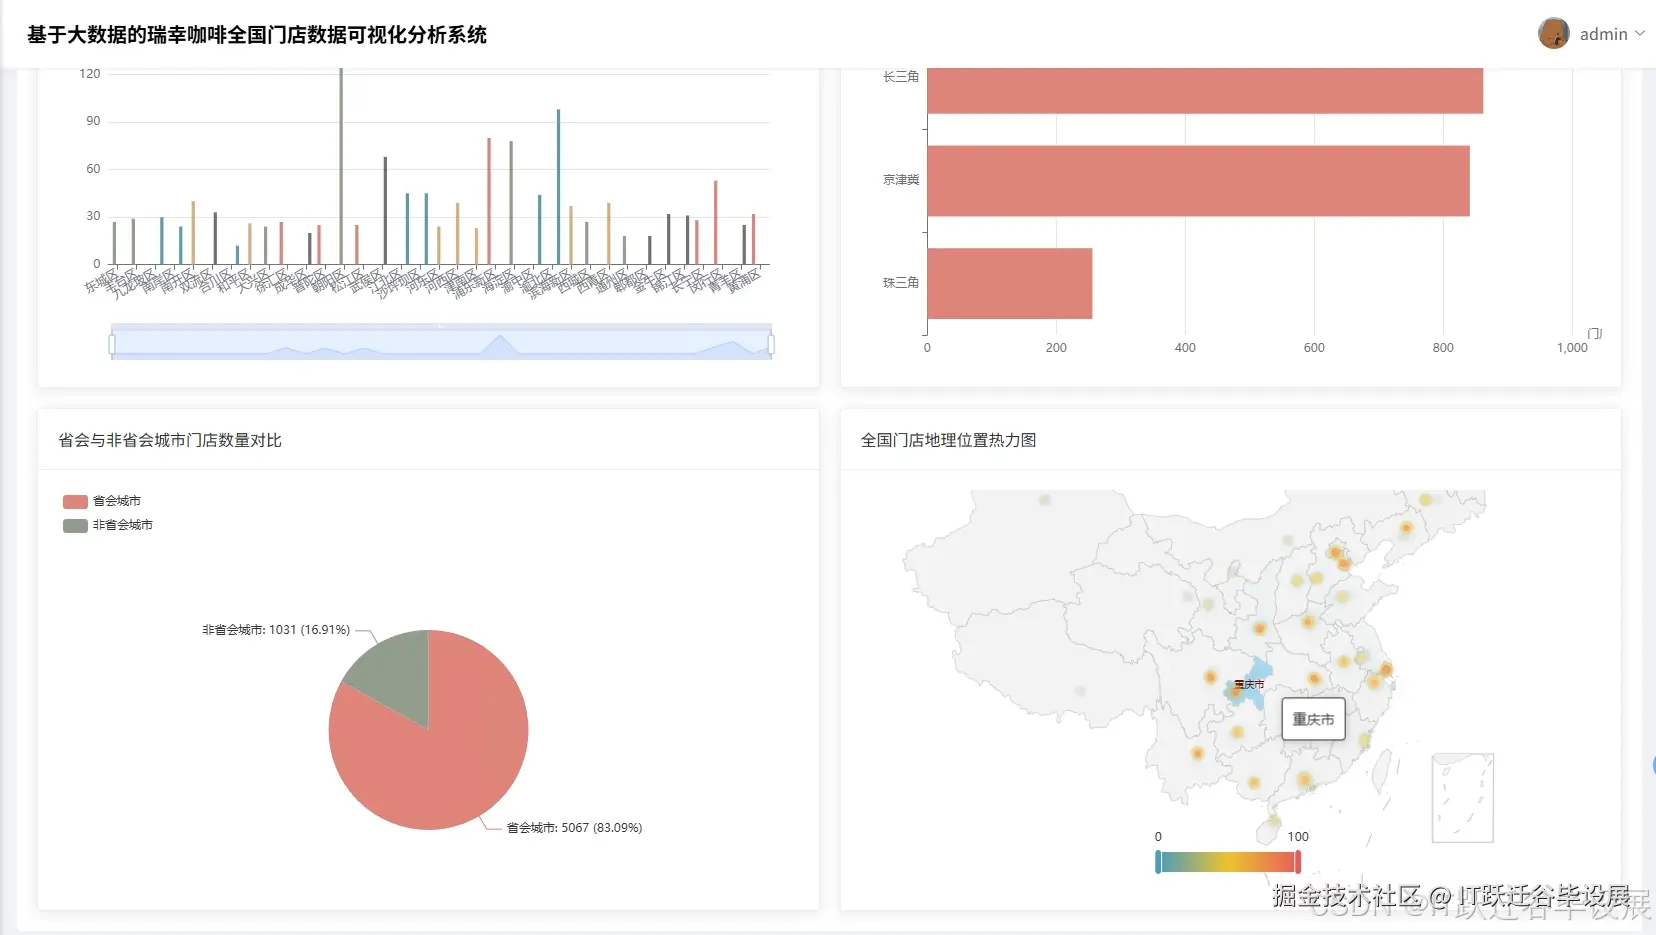1656x935 pixels.
Task: Click the 重庆市 tooltip on the map
Action: click(x=1313, y=719)
